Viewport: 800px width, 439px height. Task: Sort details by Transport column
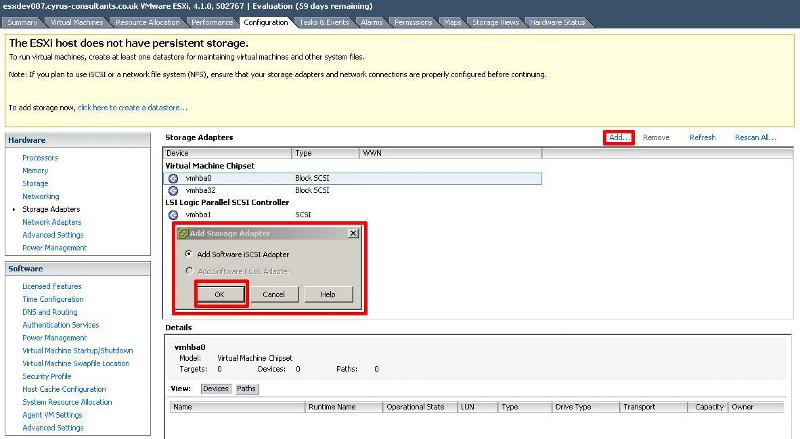(653, 407)
